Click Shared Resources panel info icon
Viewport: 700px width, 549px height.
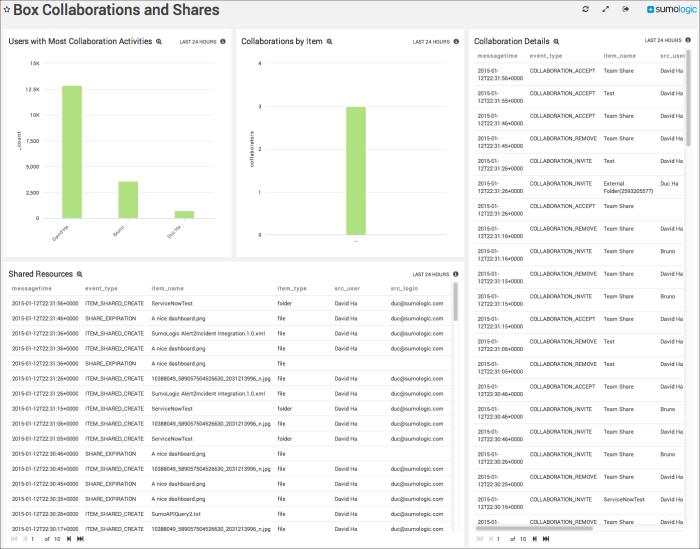456,274
